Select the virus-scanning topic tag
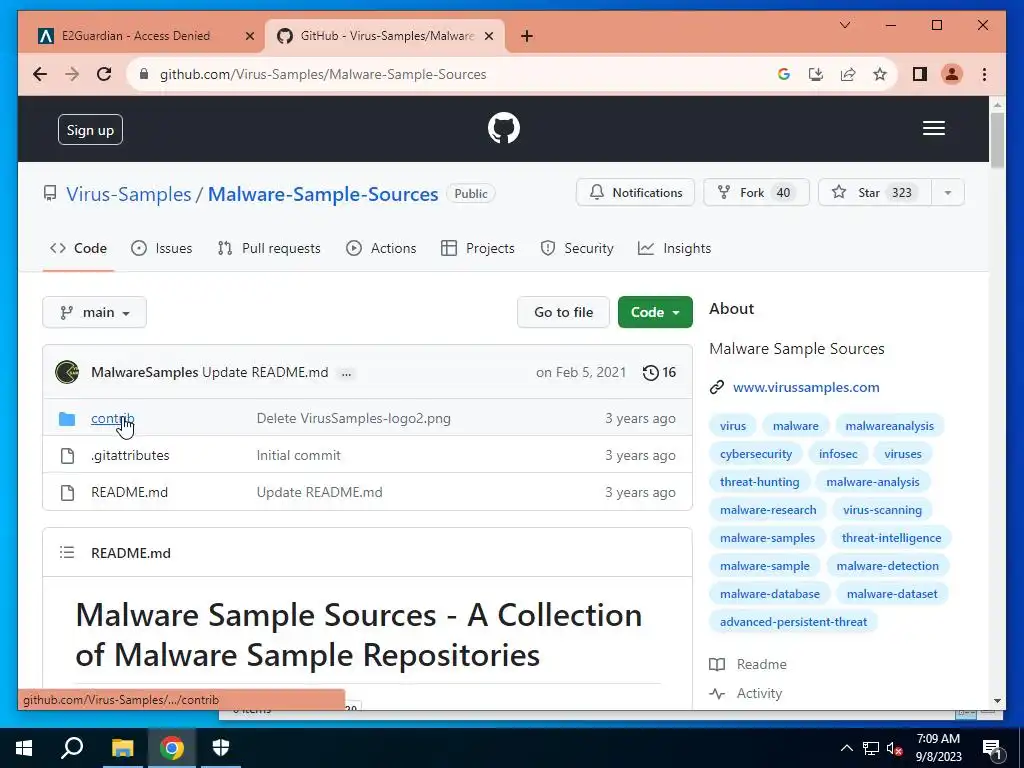1024x768 pixels. (882, 510)
